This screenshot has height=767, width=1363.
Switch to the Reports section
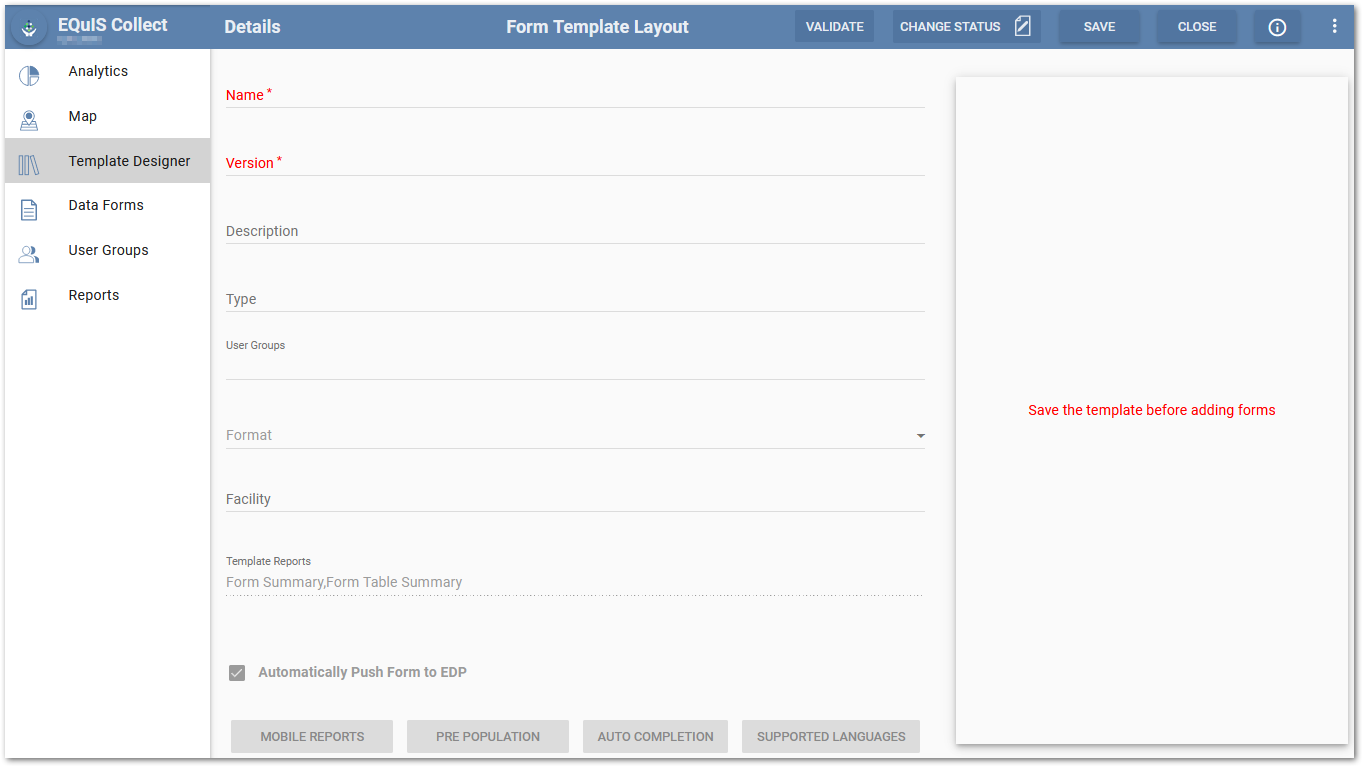click(93, 295)
